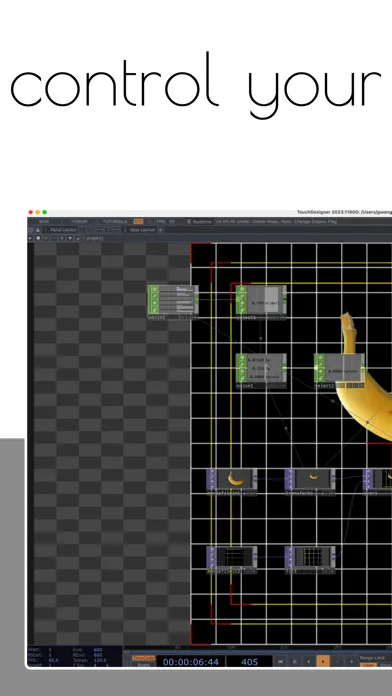The width and height of the screenshot is (392, 696).
Task: Open the TUTORIALS tab
Action: [x=115, y=221]
